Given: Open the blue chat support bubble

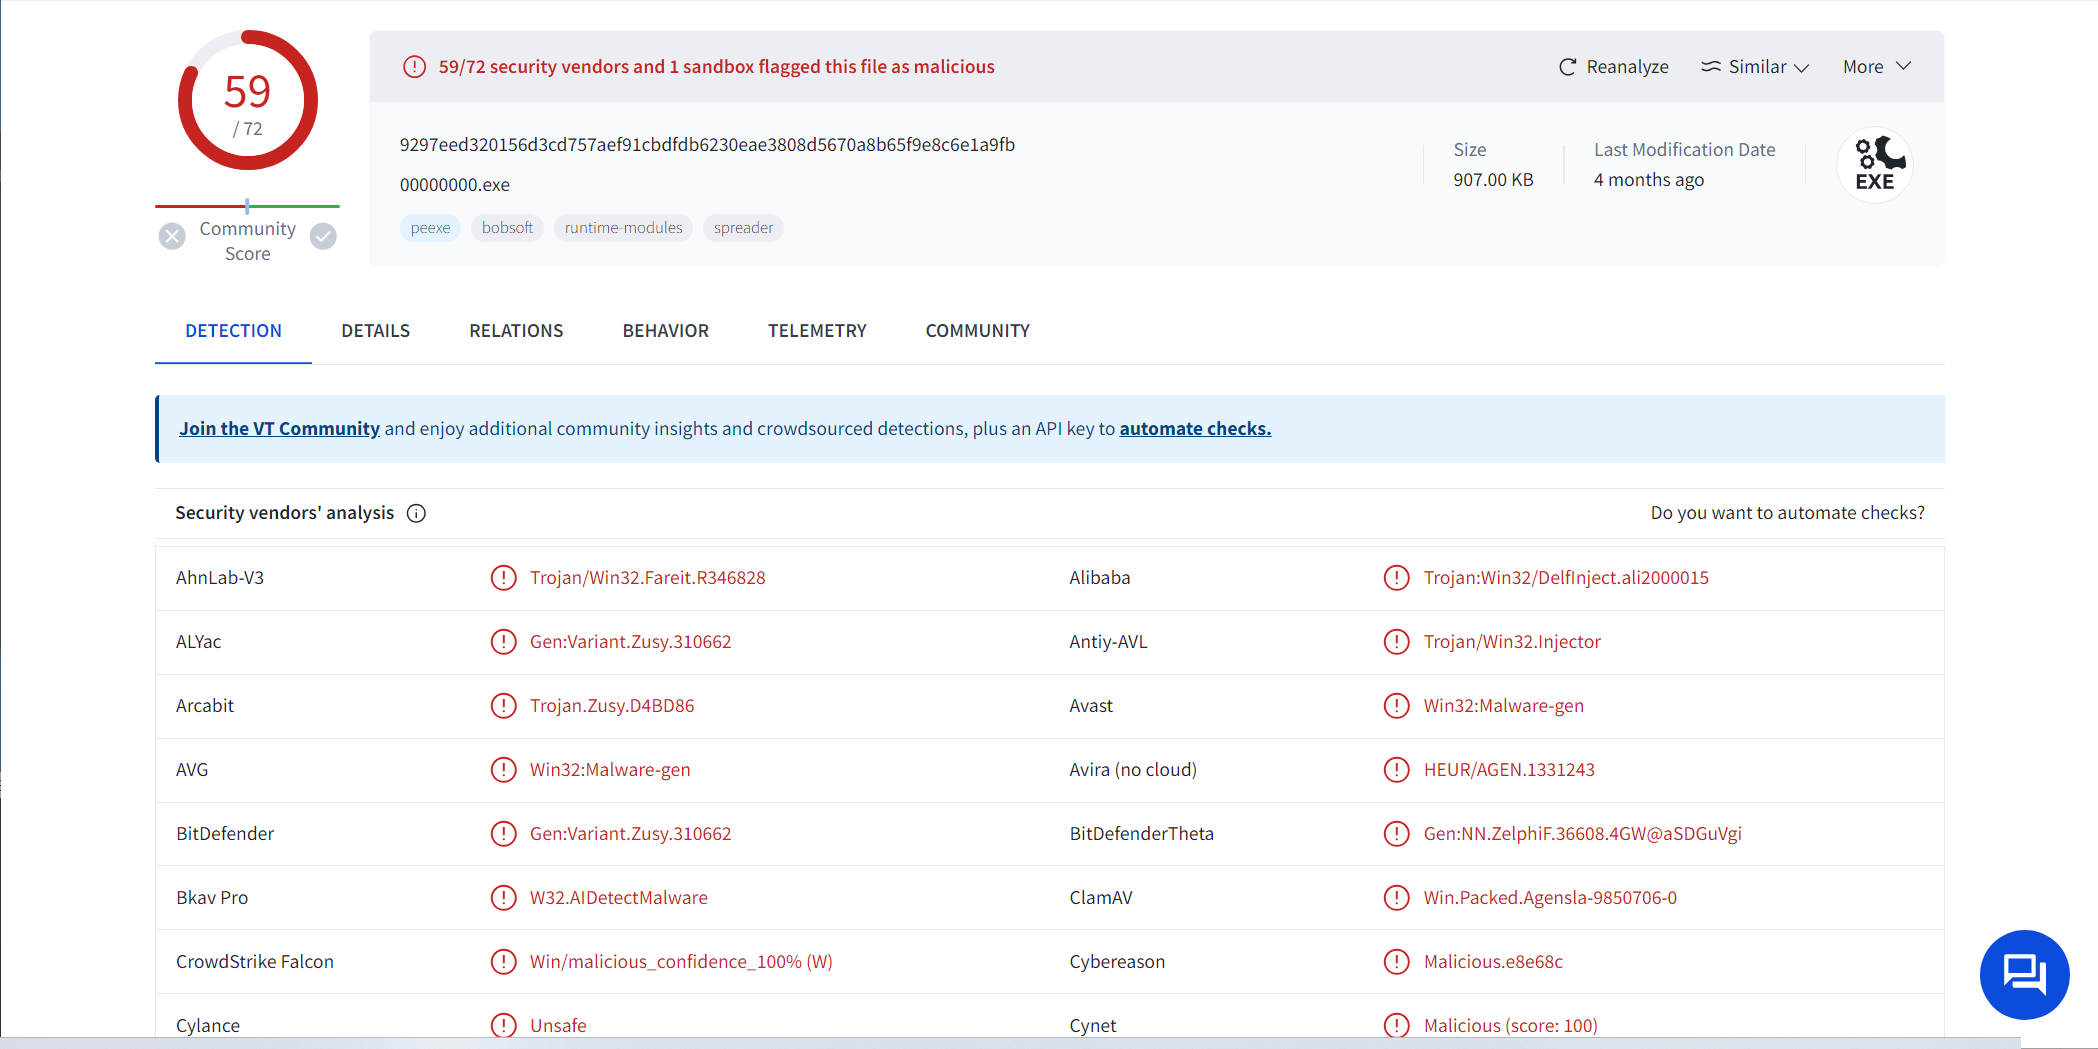Looking at the screenshot, I should coord(2024,974).
